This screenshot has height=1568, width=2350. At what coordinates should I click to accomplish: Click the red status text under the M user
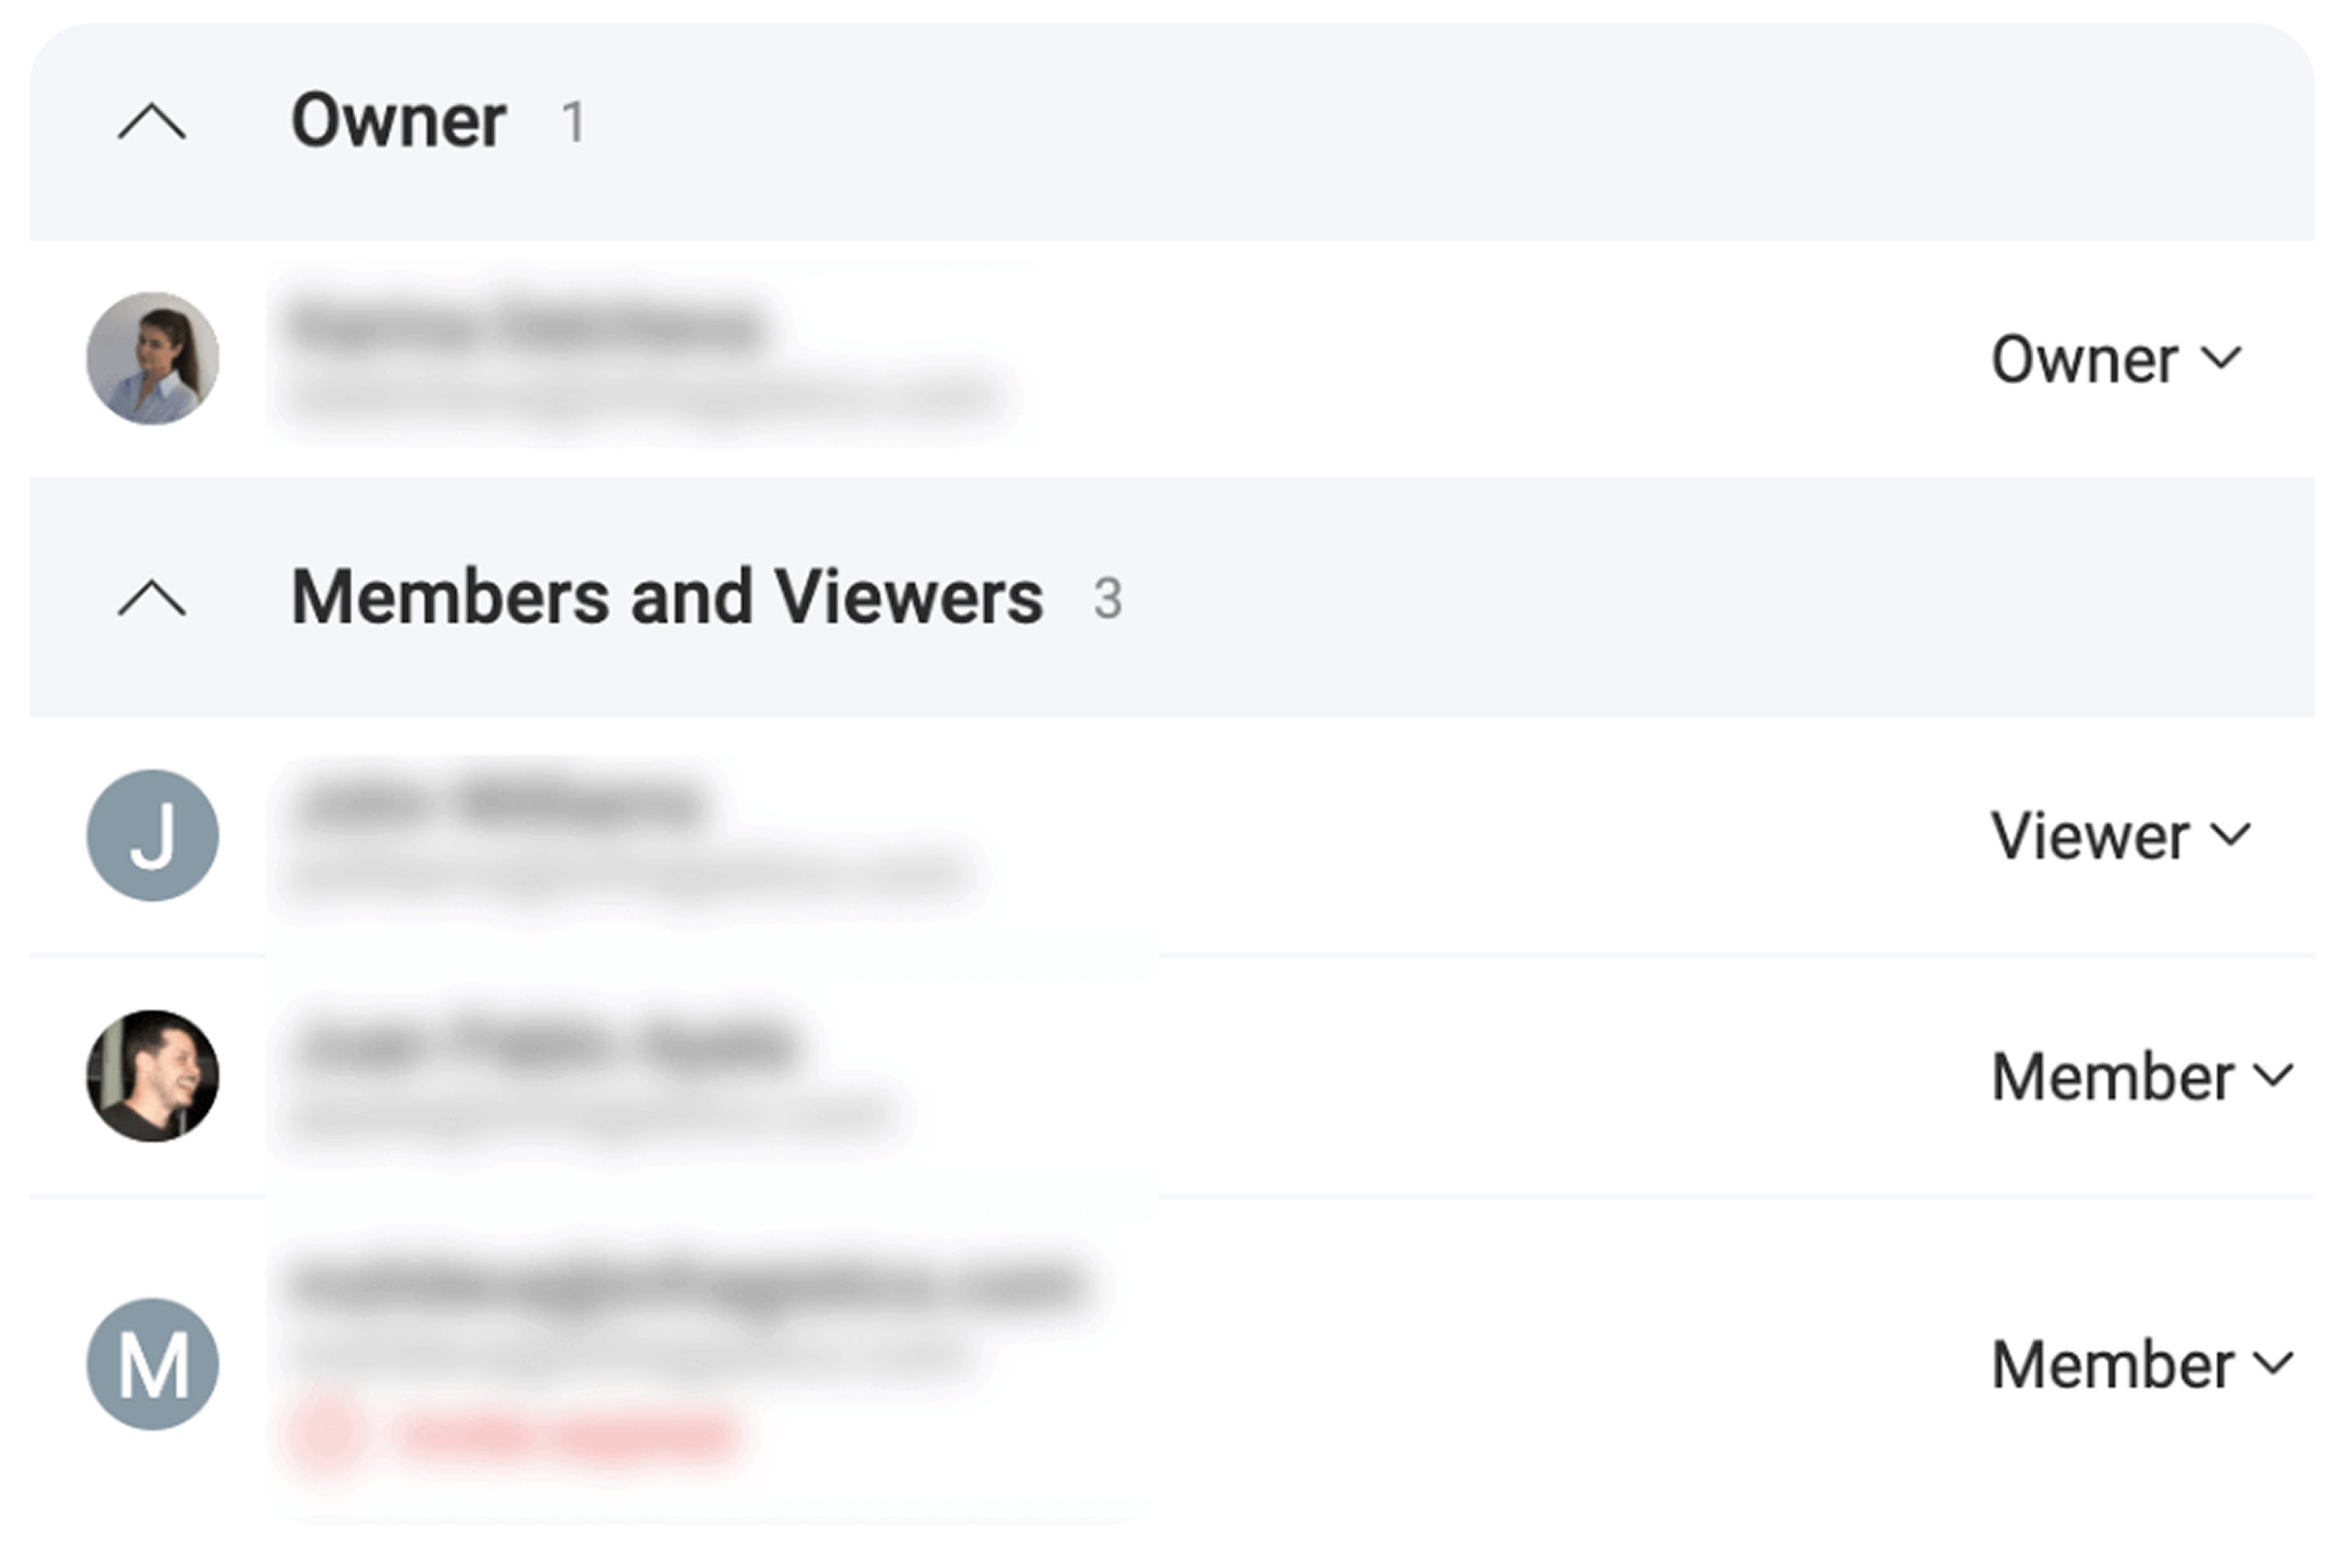pyautogui.click(x=566, y=1434)
